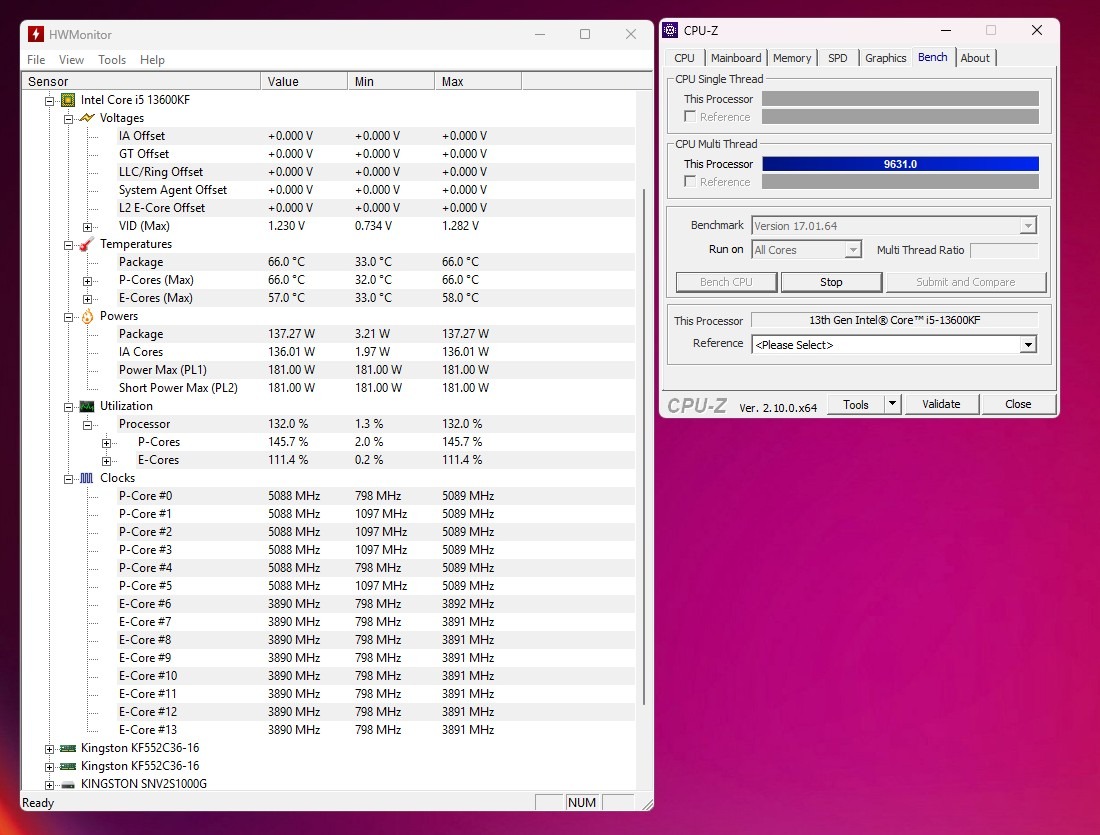The height and width of the screenshot is (835, 1100).
Task: Click the Multi Thread Ratio field
Action: (1003, 250)
